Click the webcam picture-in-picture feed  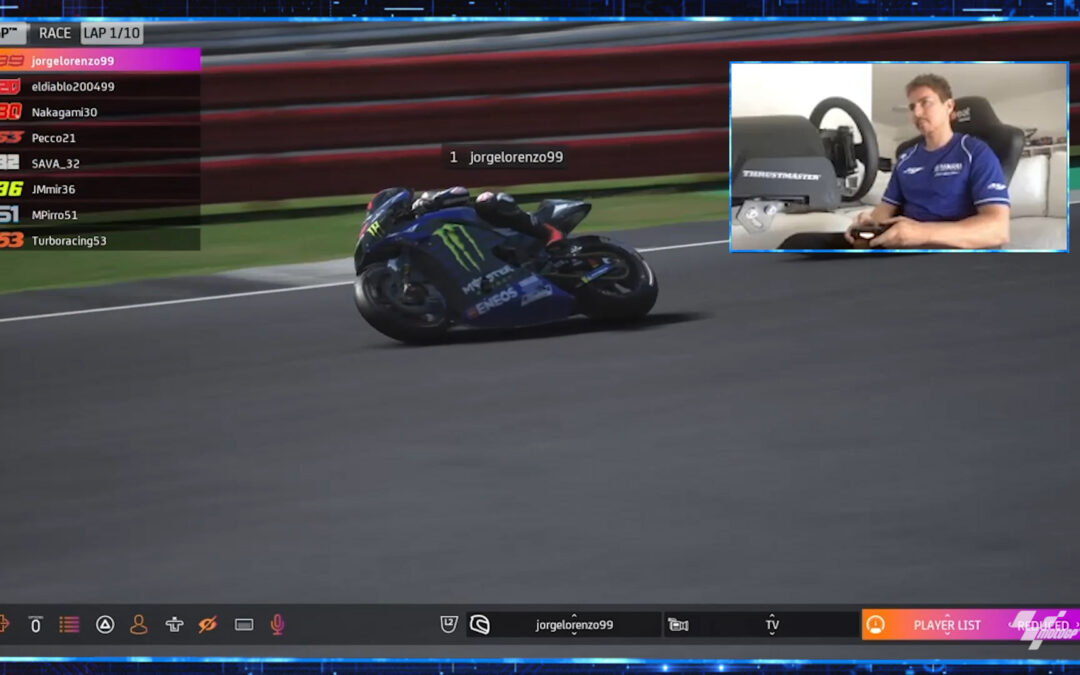pyautogui.click(x=899, y=157)
